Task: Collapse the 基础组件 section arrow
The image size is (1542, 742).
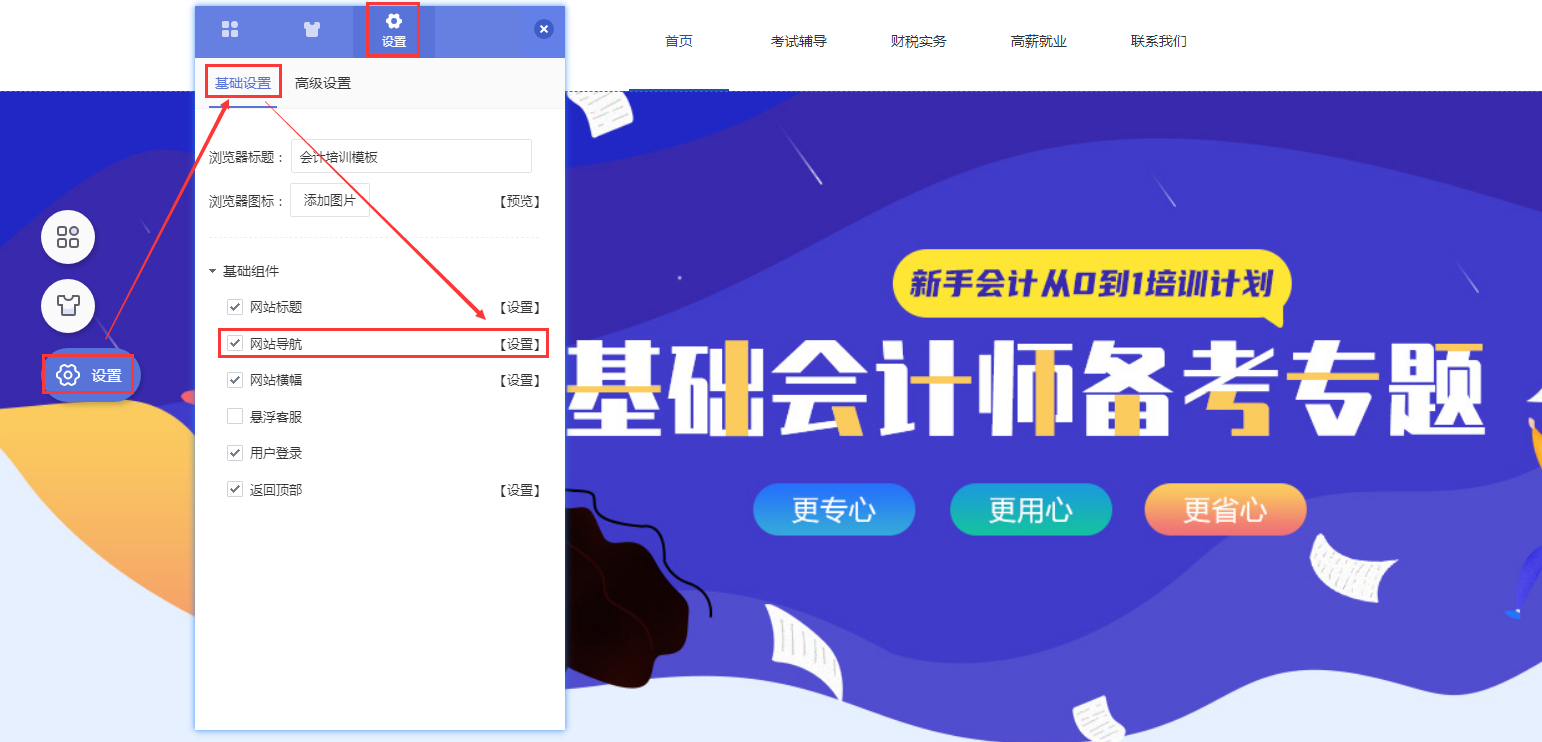Action: coord(212,271)
